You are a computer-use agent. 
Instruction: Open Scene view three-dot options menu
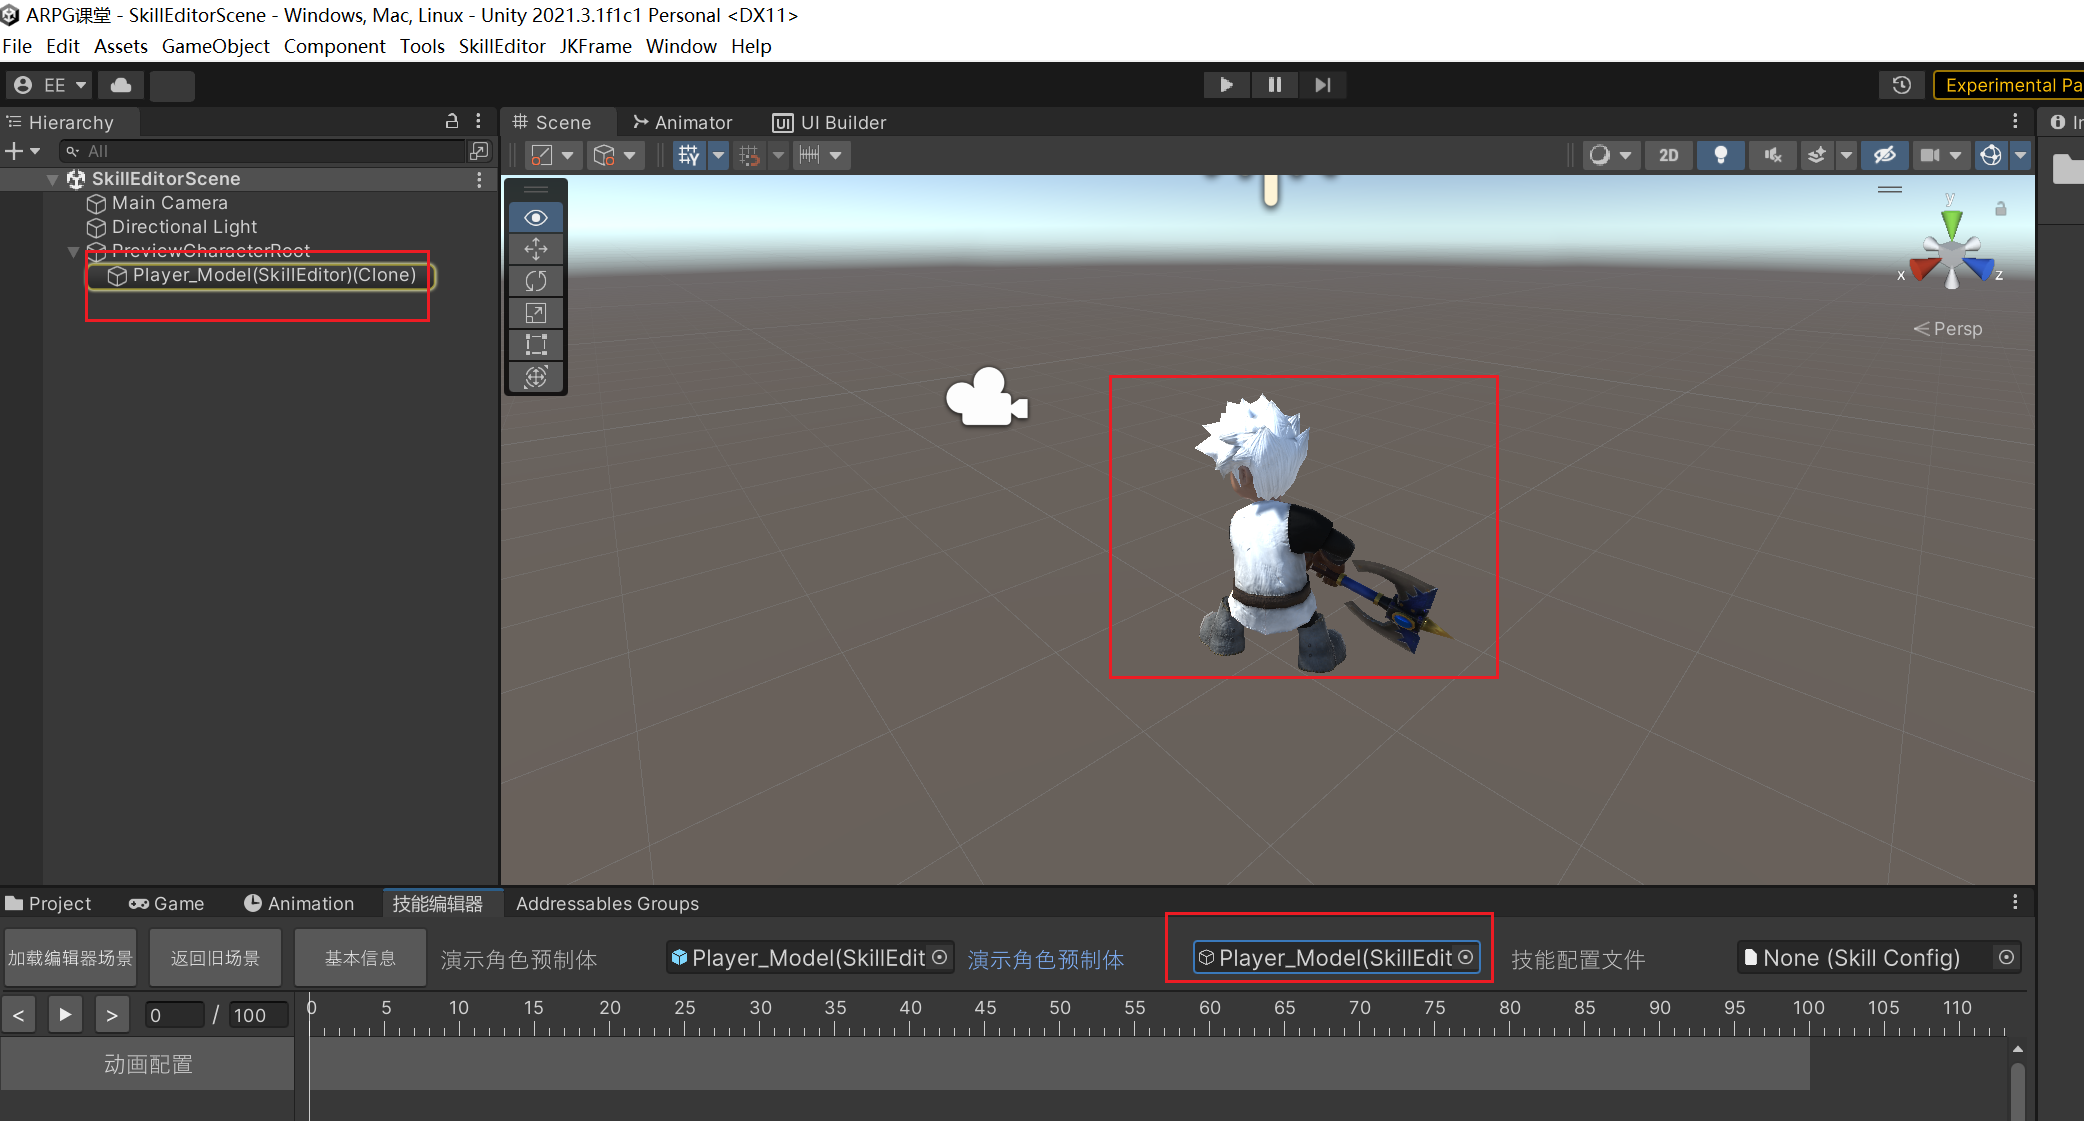[2015, 121]
